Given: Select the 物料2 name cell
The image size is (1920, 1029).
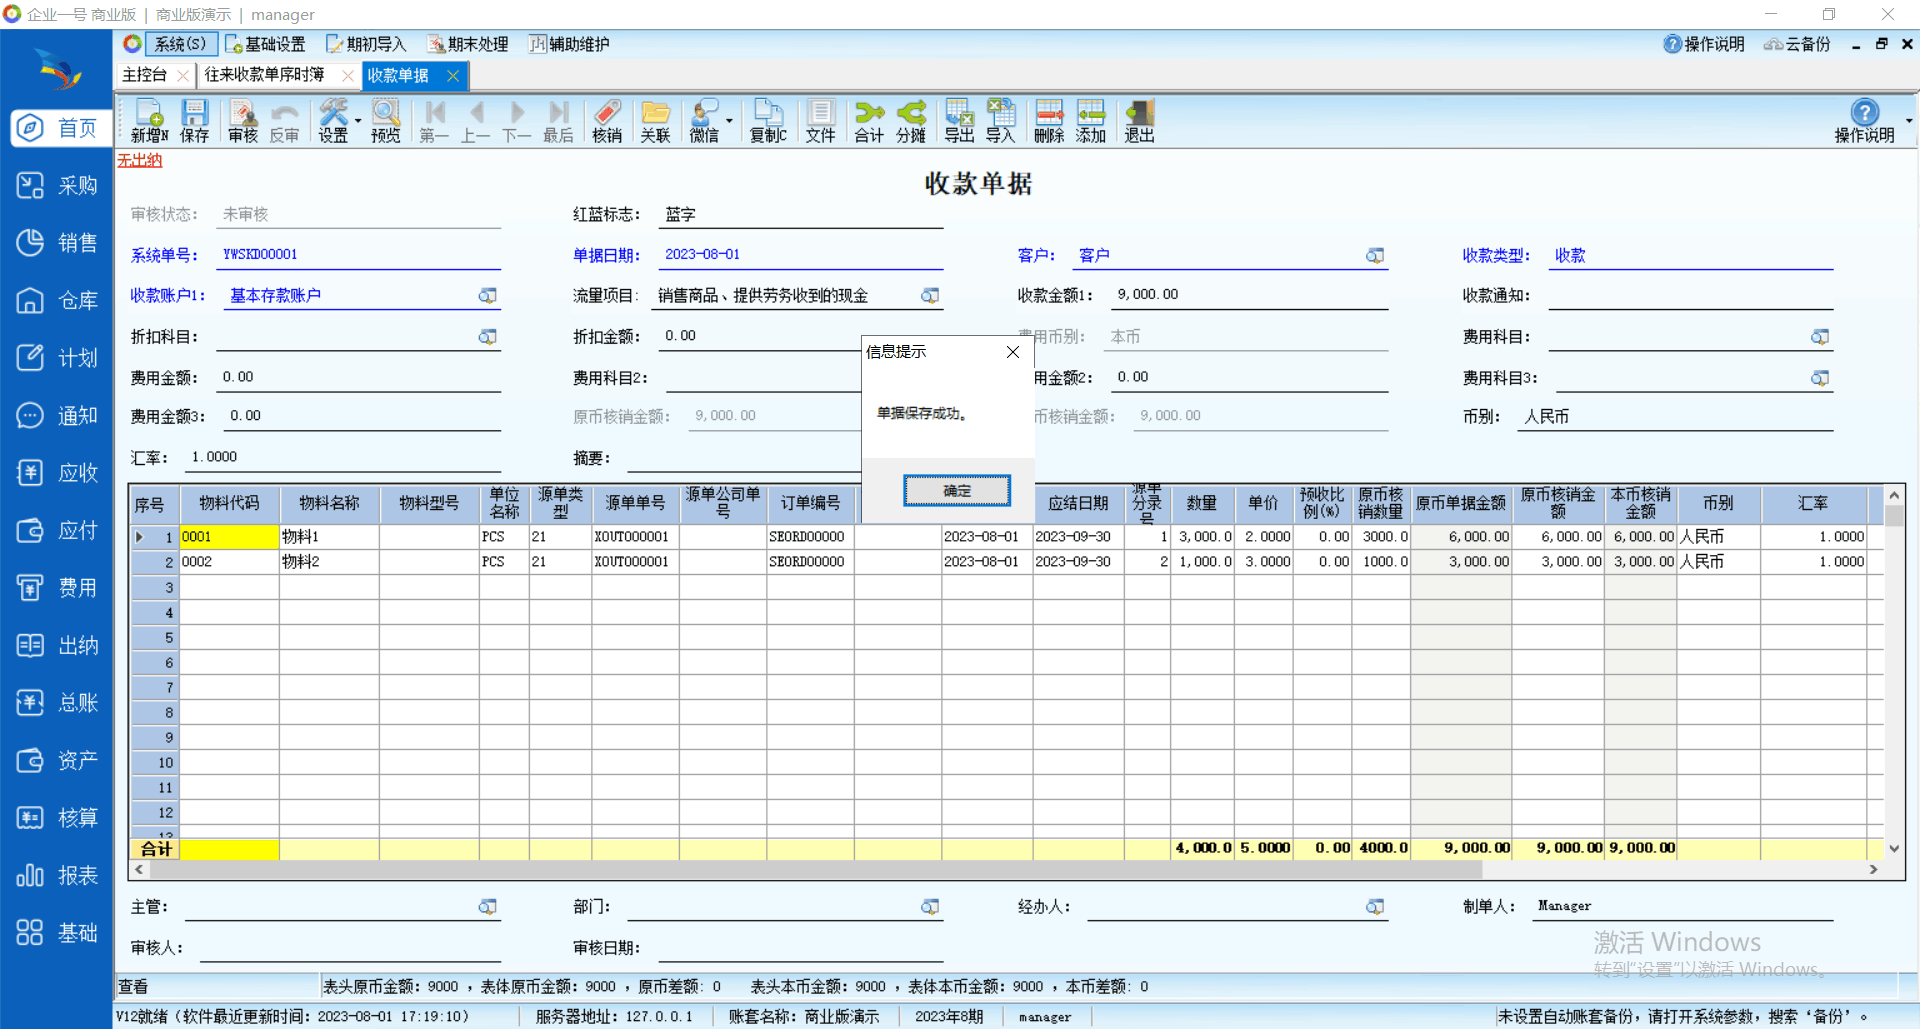Looking at the screenshot, I should 329,562.
